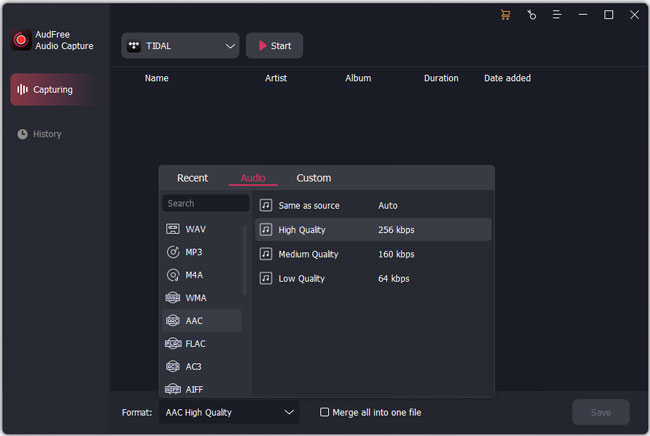Switch to the Custom tab

tap(313, 178)
